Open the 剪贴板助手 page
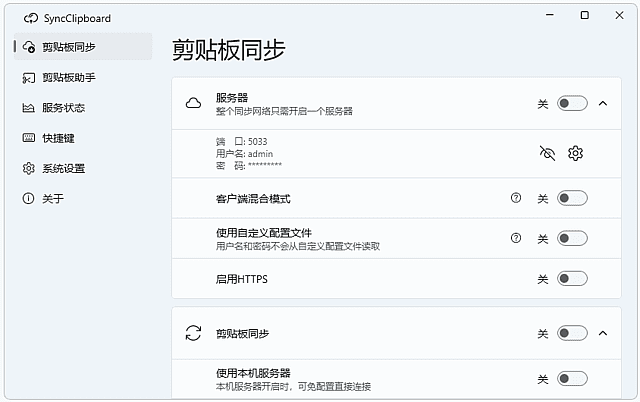 click(83, 78)
